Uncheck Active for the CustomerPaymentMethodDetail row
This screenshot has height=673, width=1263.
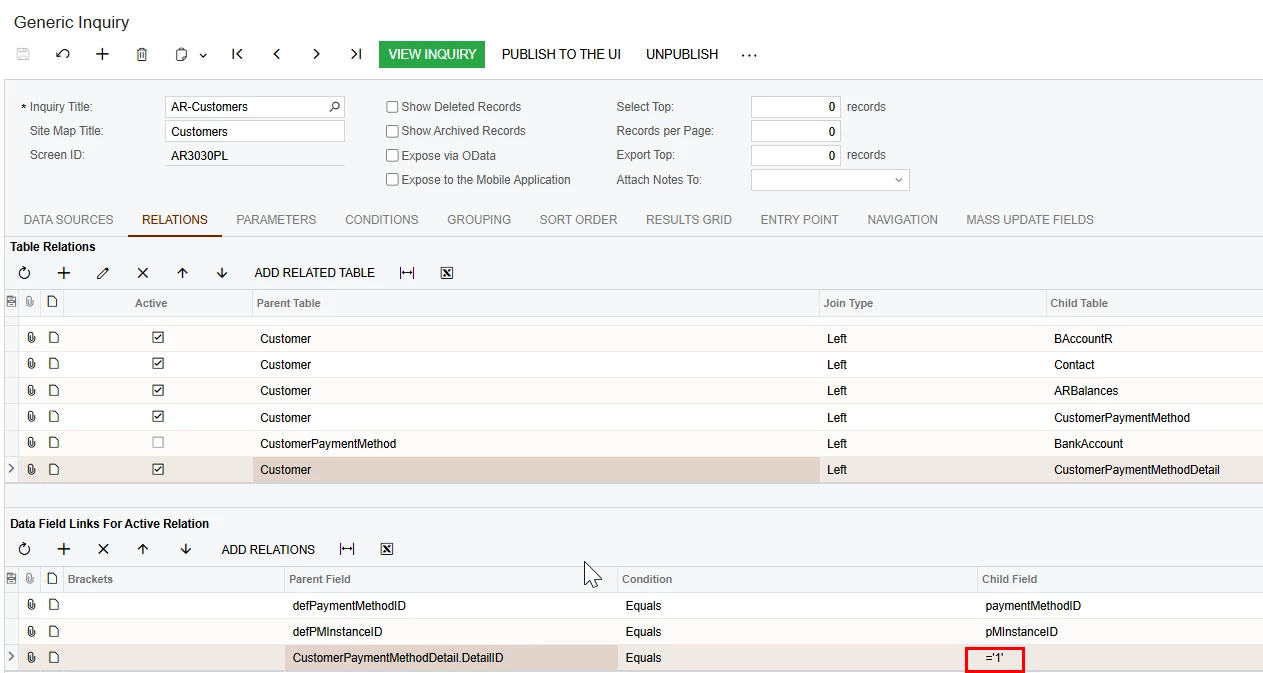point(158,469)
